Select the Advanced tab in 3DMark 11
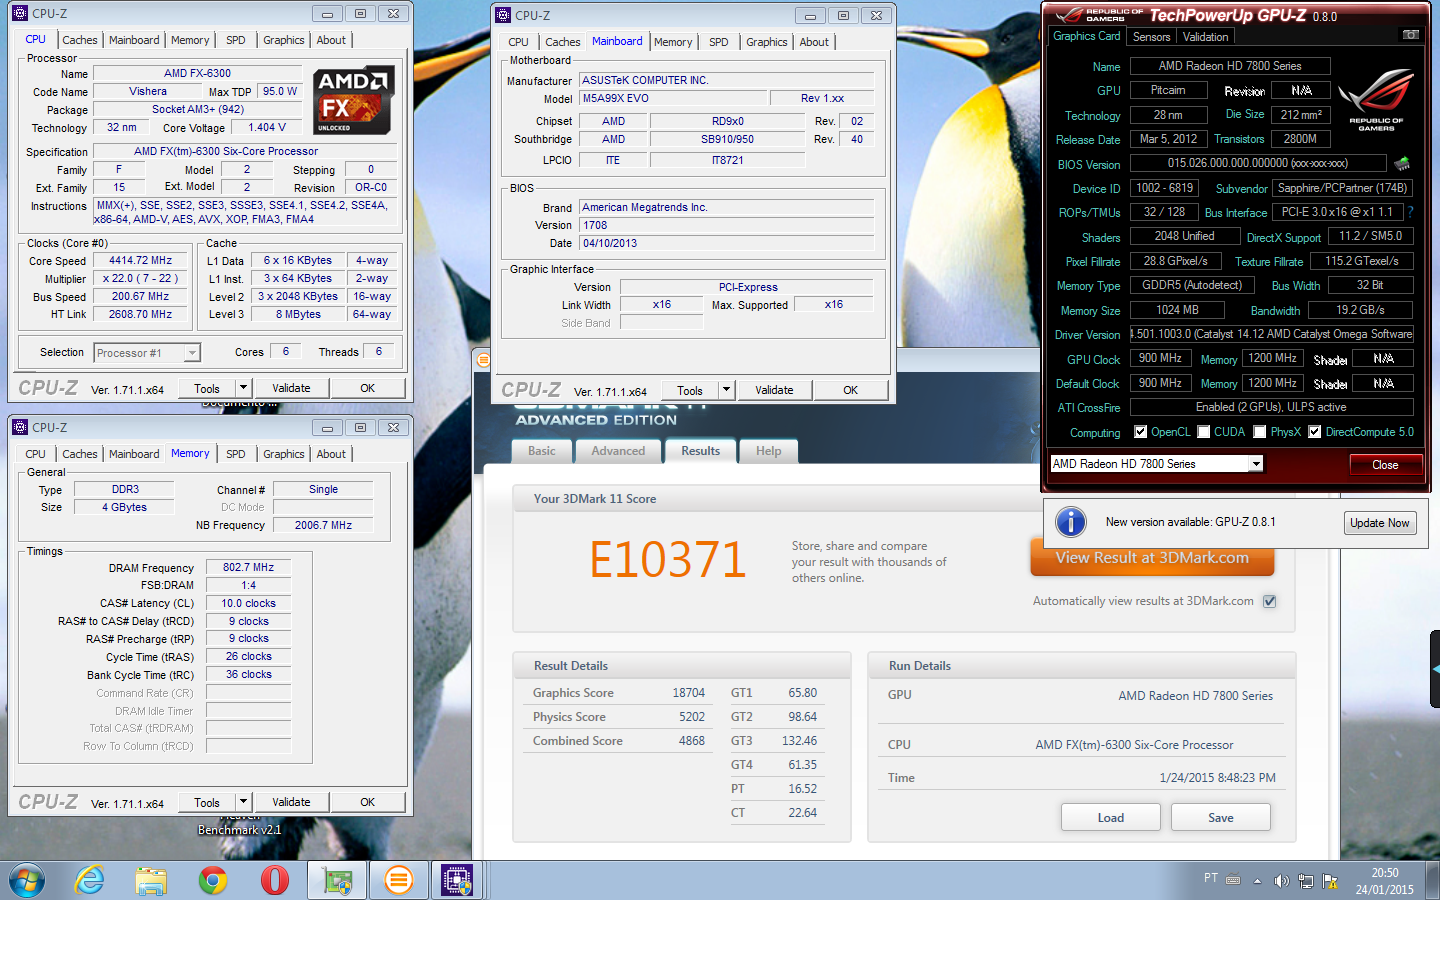 point(618,451)
